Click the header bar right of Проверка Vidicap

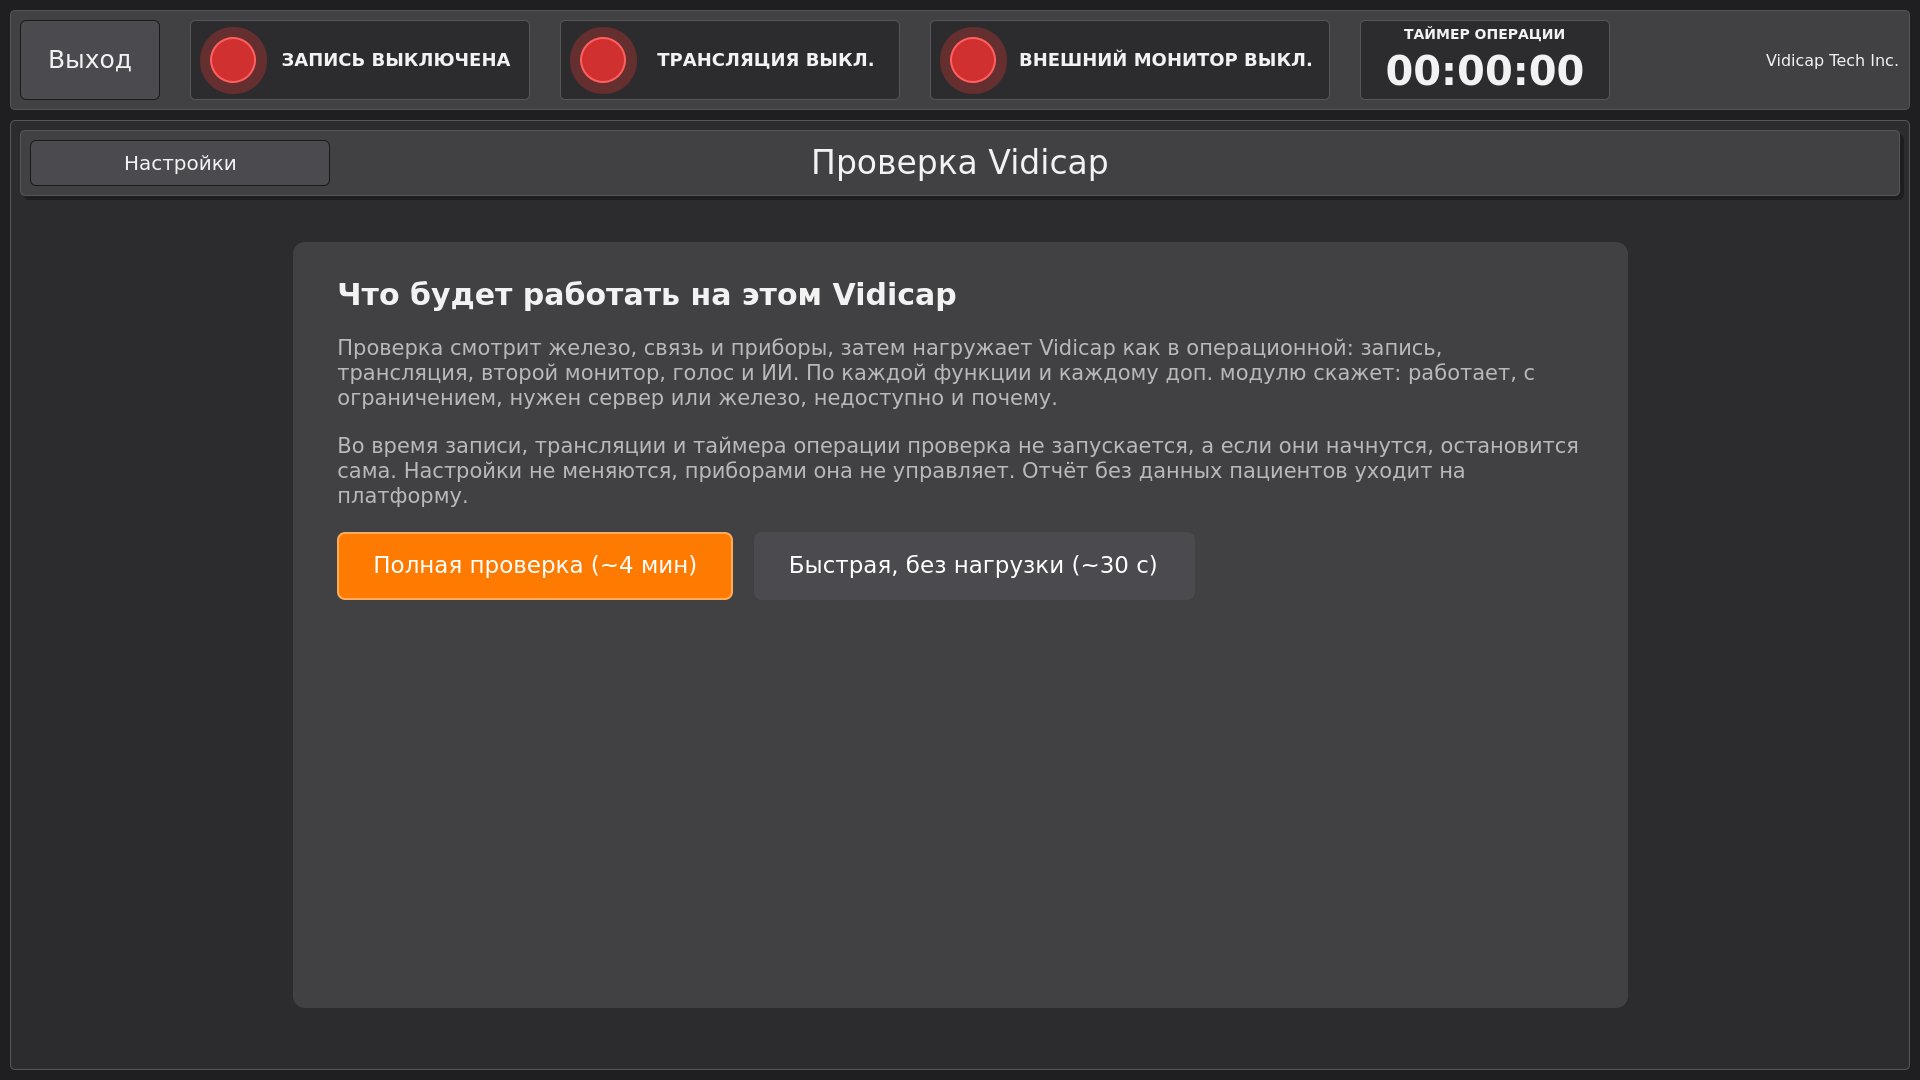click(1500, 163)
